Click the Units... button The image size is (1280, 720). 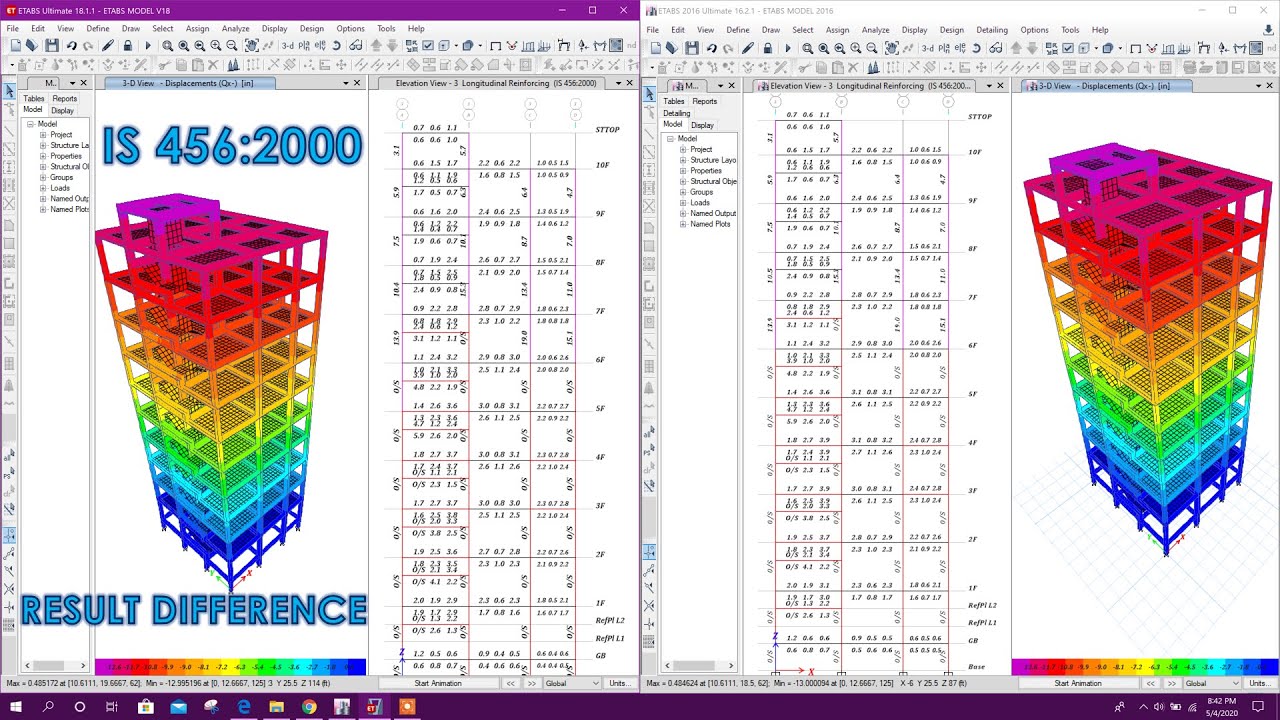coord(622,682)
